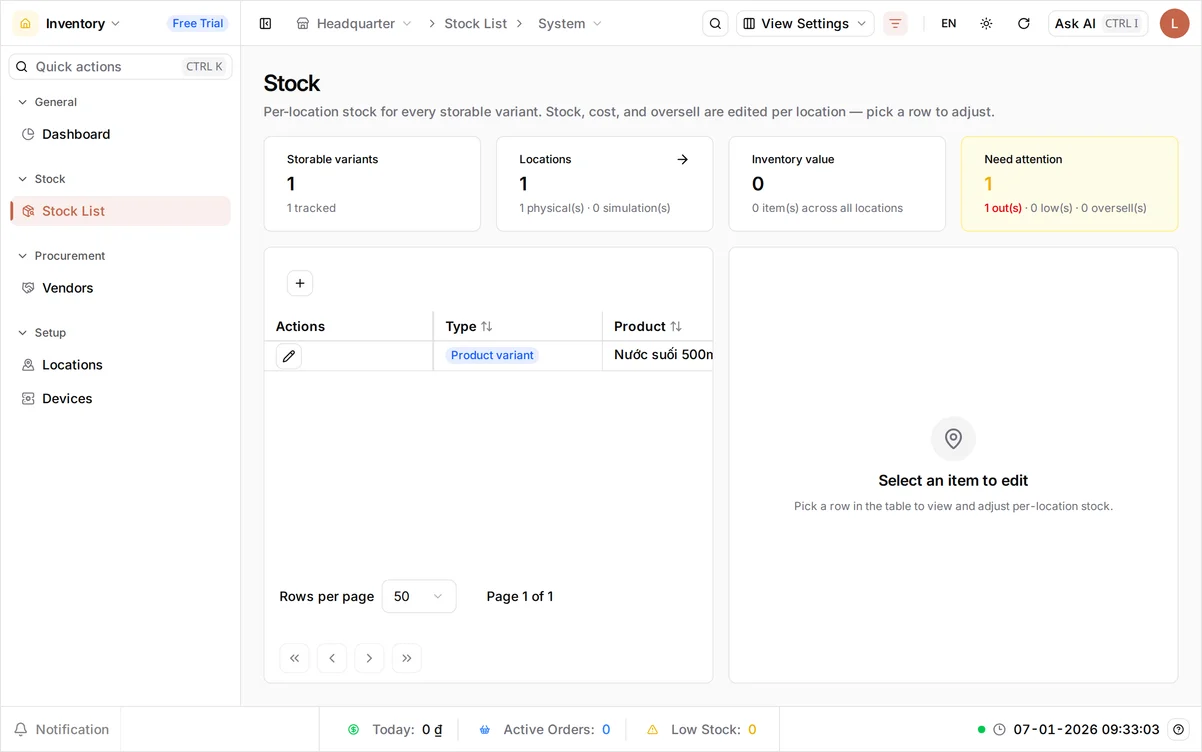Click the red filter icon button
Viewport: 1202px width, 752px height.
895,23
